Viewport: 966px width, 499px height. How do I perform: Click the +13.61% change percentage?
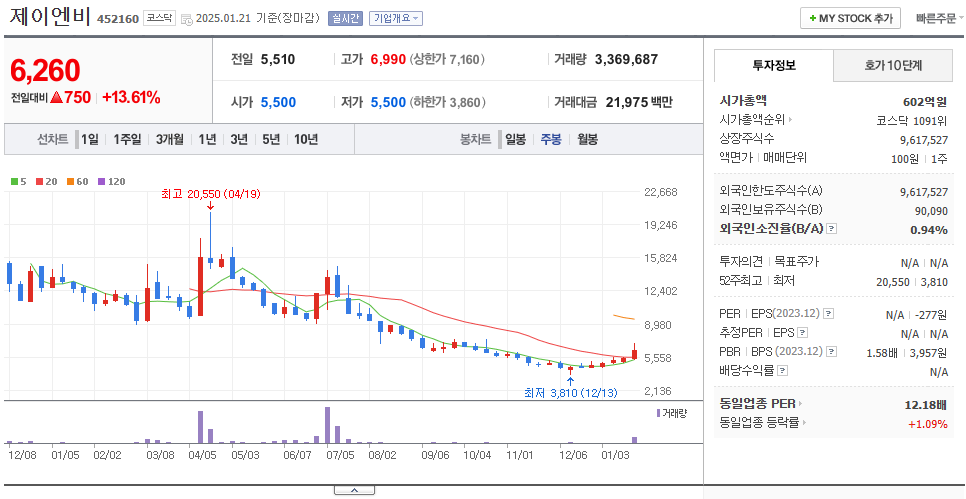pos(131,97)
